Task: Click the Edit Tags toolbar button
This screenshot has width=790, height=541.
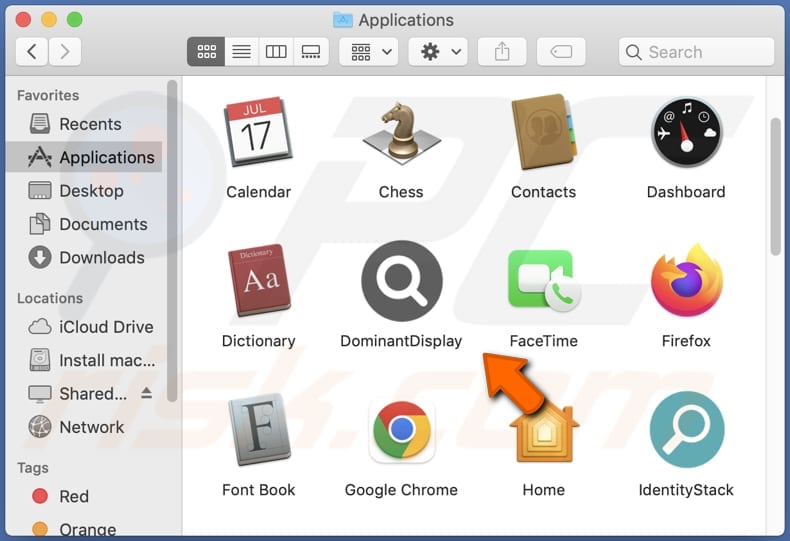Action: tap(561, 51)
